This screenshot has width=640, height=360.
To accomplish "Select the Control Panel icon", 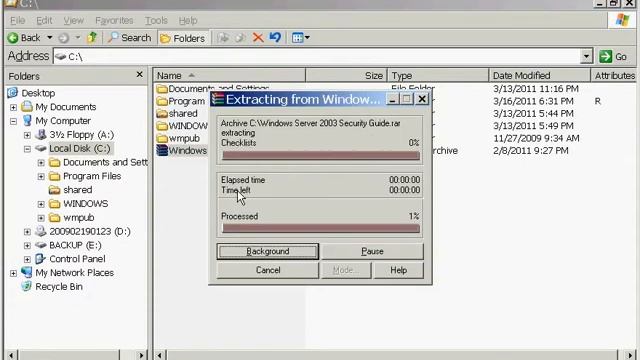I will pos(40,259).
